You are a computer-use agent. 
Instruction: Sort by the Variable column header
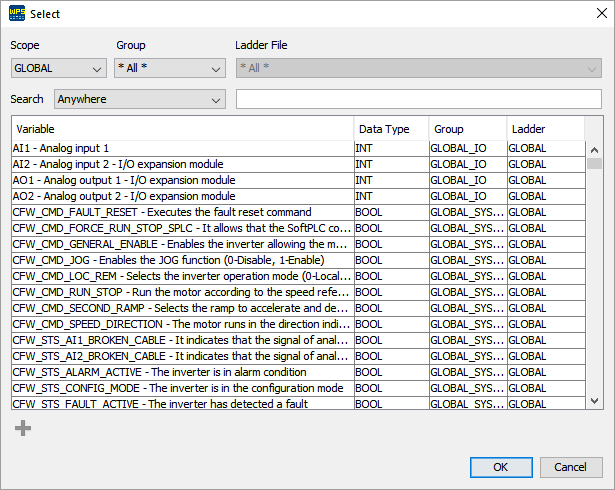point(183,130)
